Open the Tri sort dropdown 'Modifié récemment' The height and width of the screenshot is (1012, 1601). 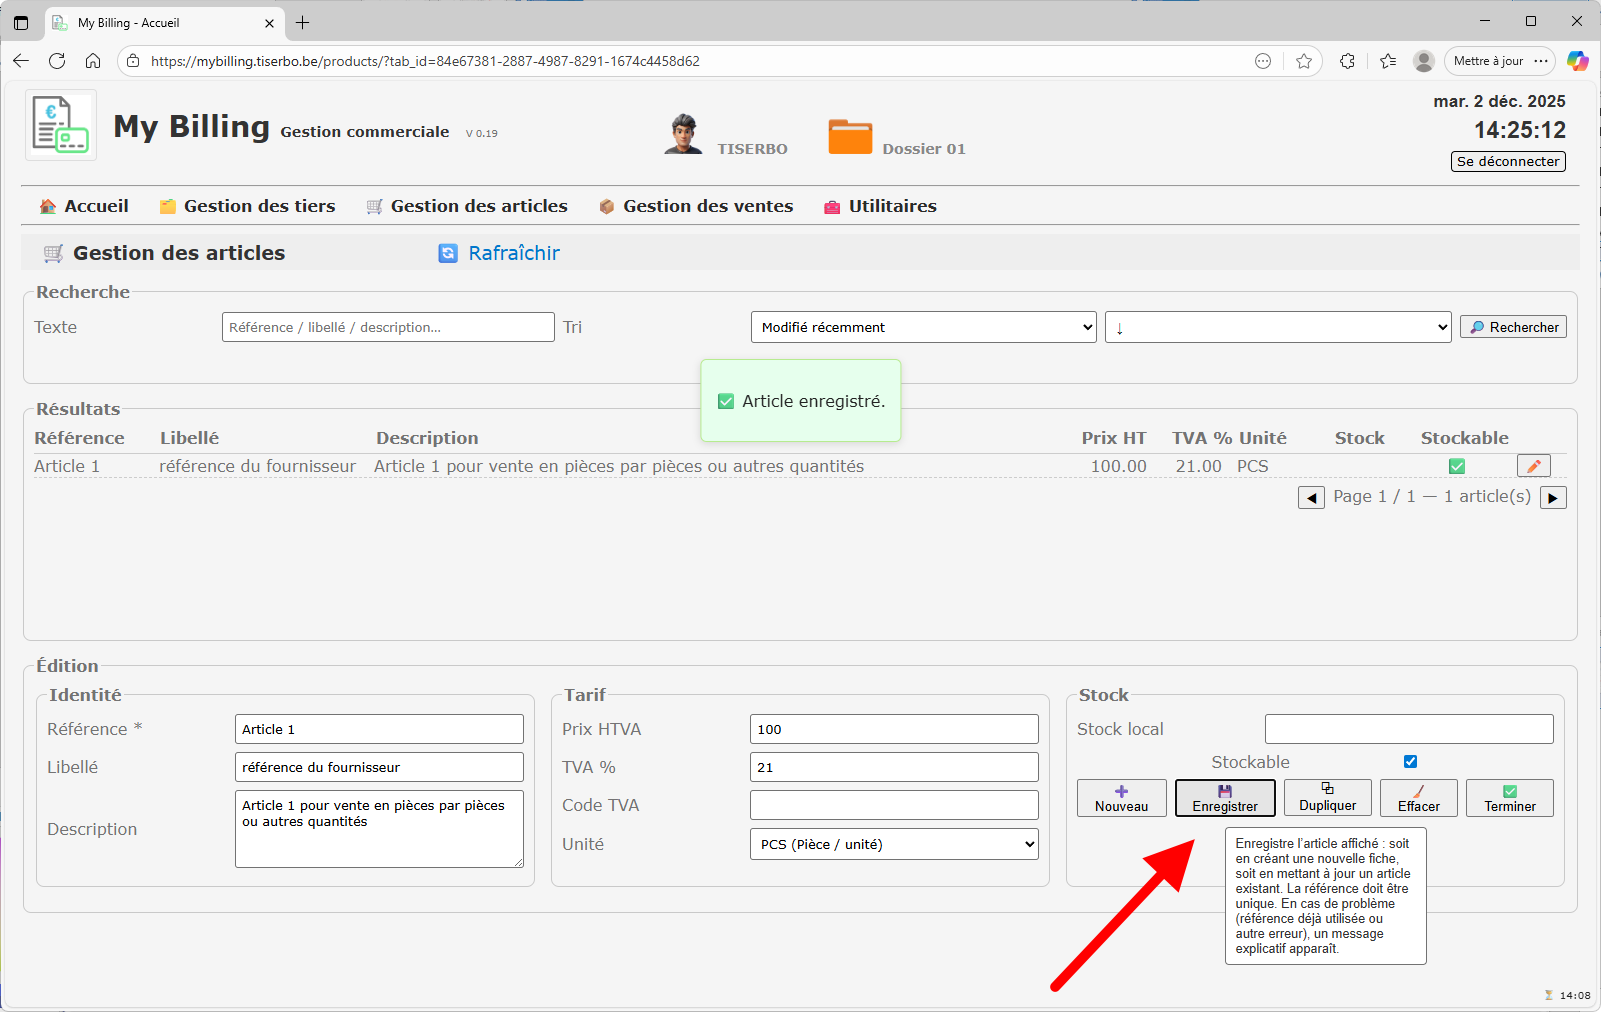[923, 327]
